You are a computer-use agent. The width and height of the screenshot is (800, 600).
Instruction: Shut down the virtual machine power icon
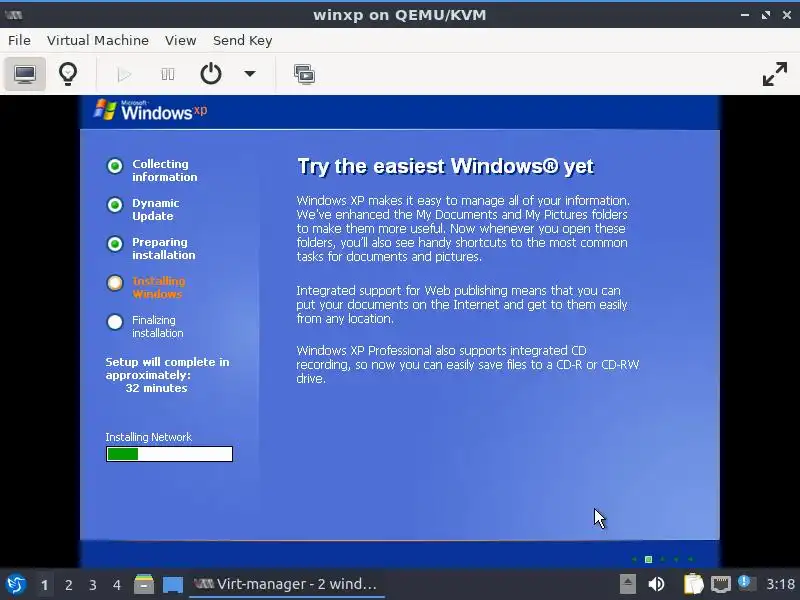click(x=211, y=74)
